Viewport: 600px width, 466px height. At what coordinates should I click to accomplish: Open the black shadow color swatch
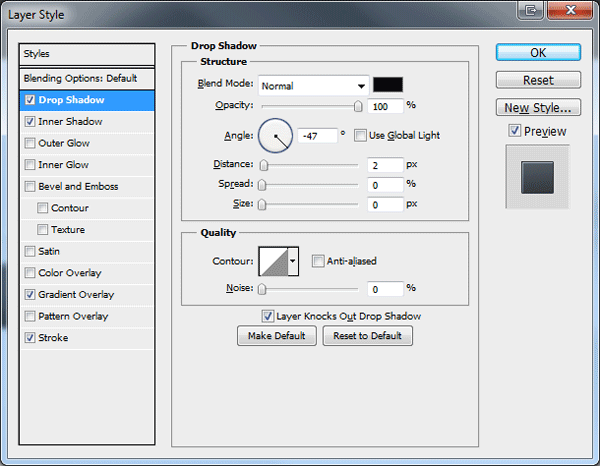tap(388, 85)
